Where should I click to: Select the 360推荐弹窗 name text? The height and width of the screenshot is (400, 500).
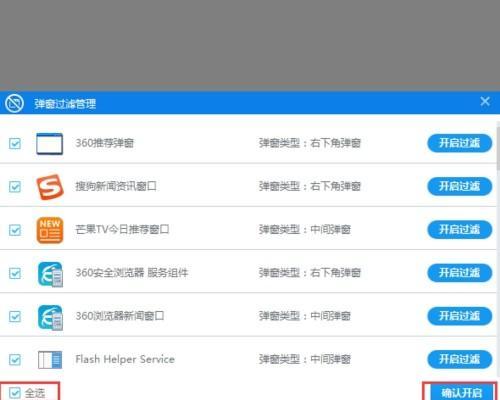tap(105, 143)
